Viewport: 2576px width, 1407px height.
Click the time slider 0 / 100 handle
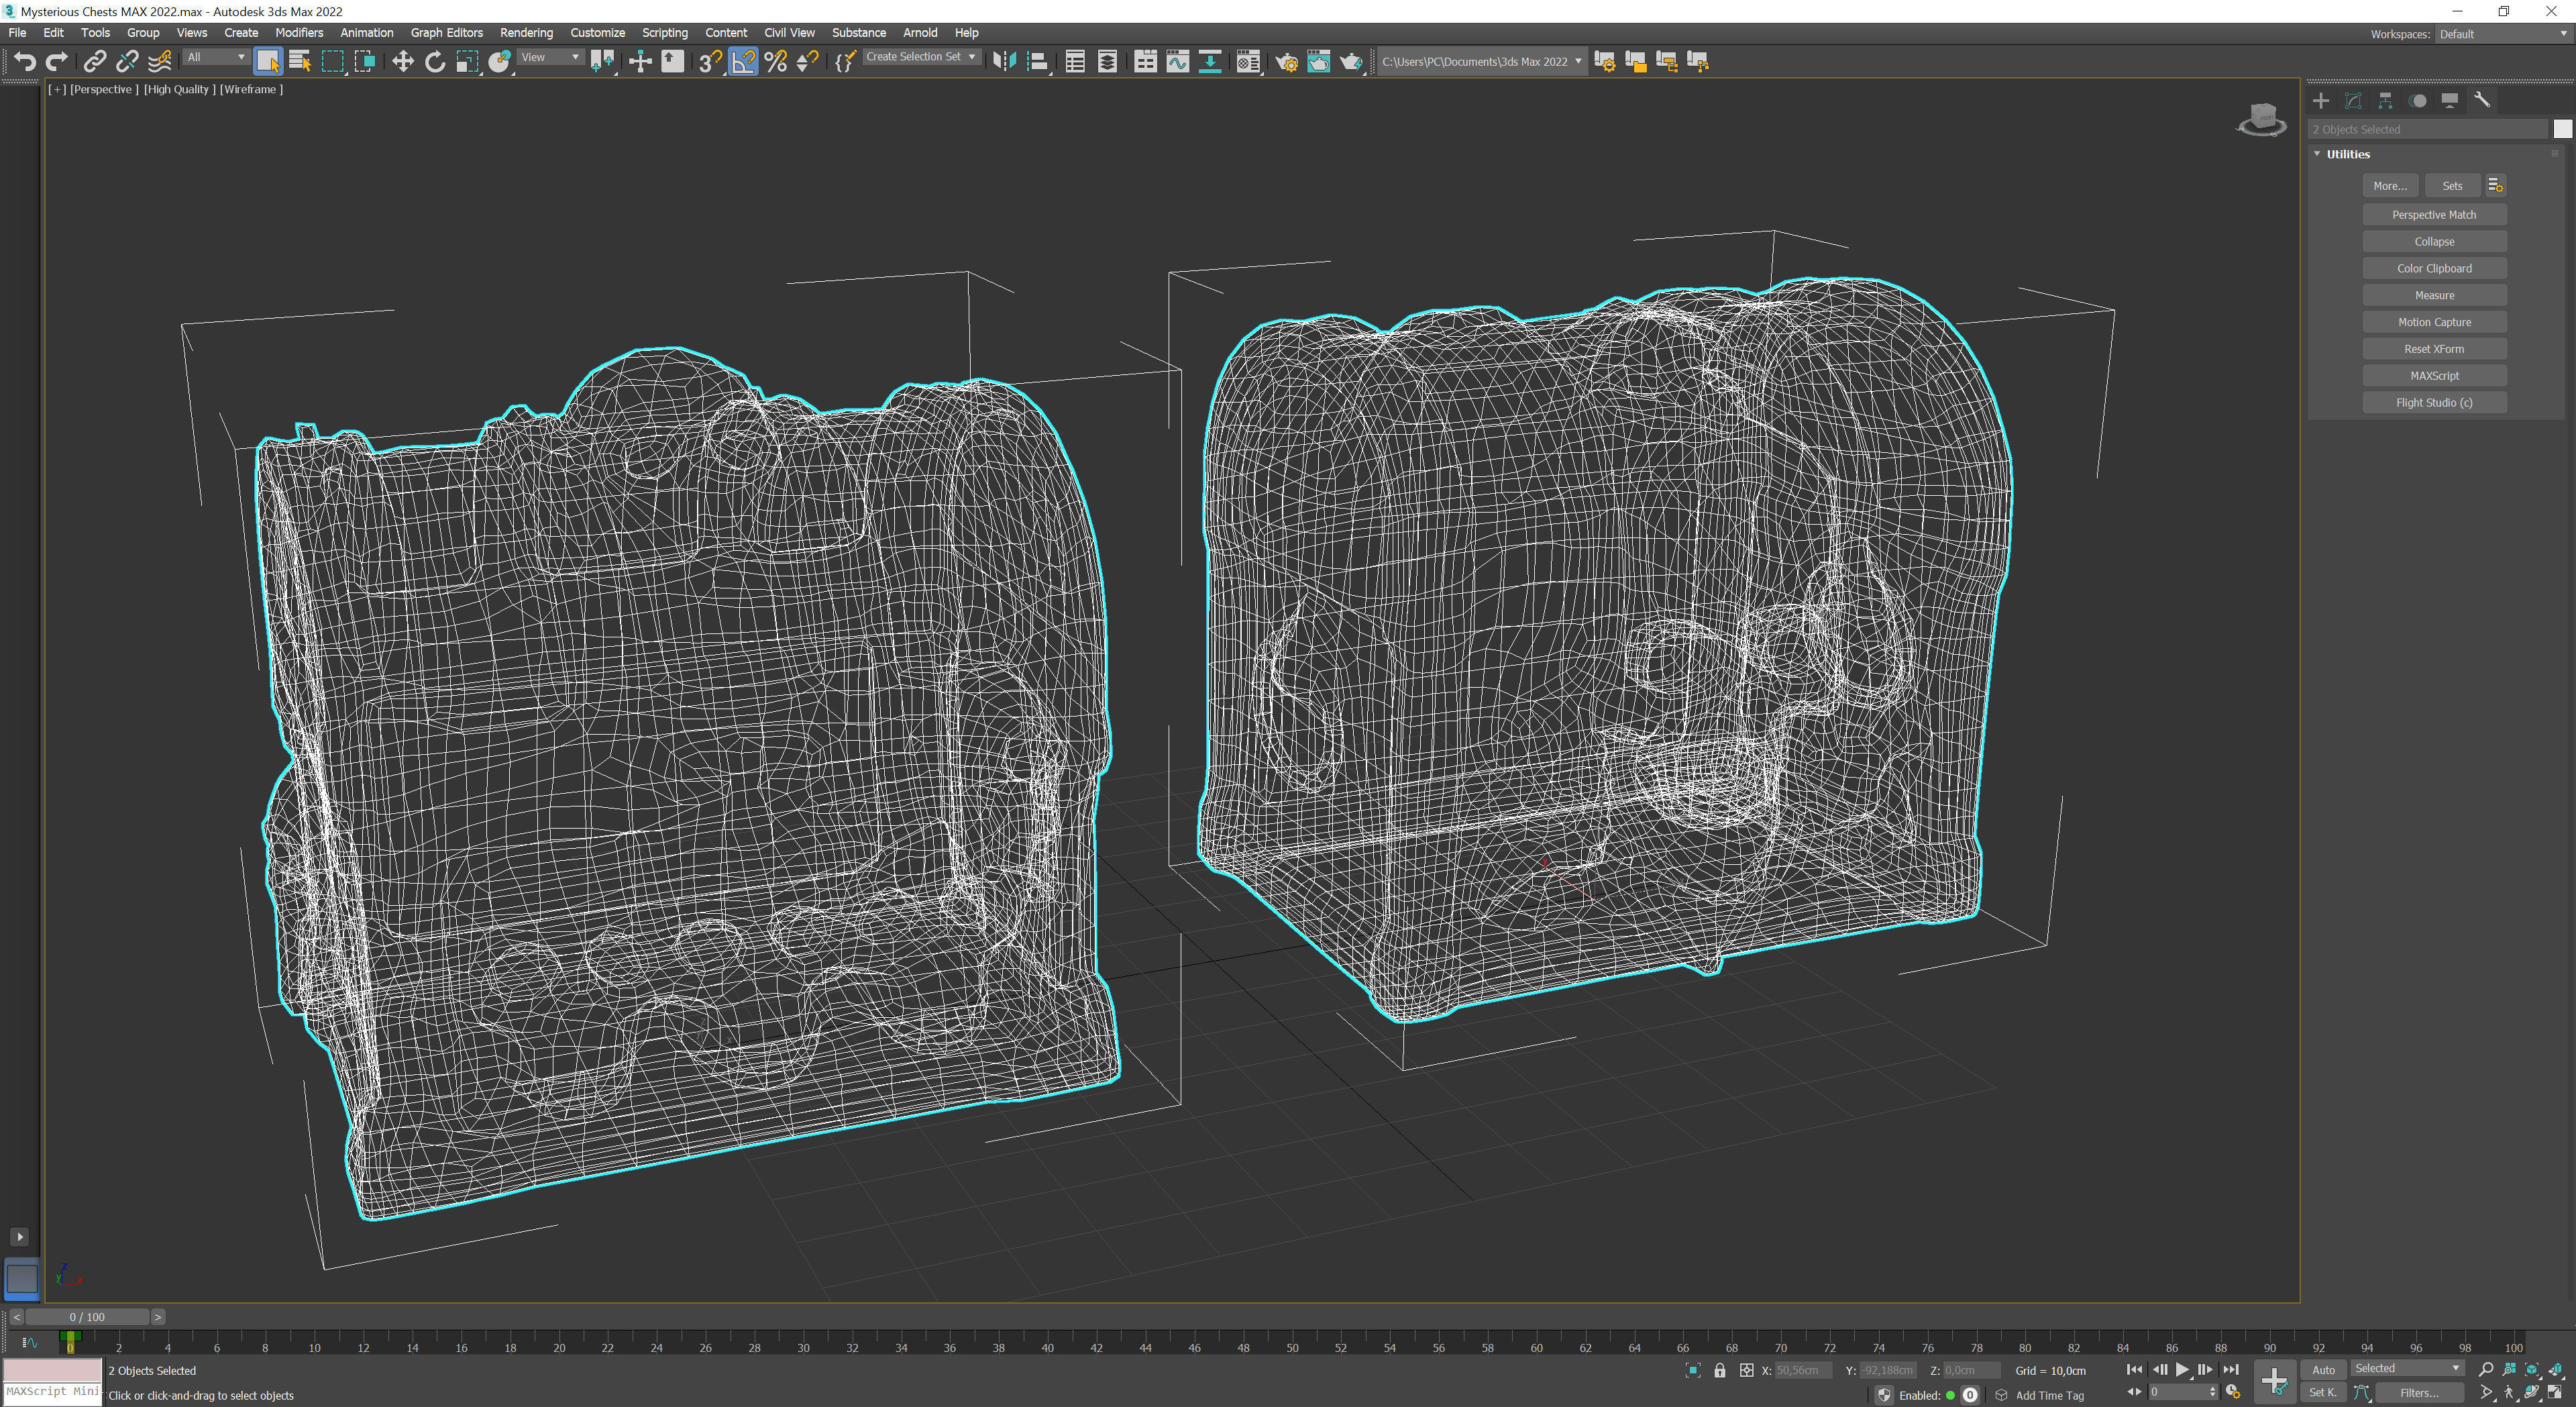(87, 1317)
